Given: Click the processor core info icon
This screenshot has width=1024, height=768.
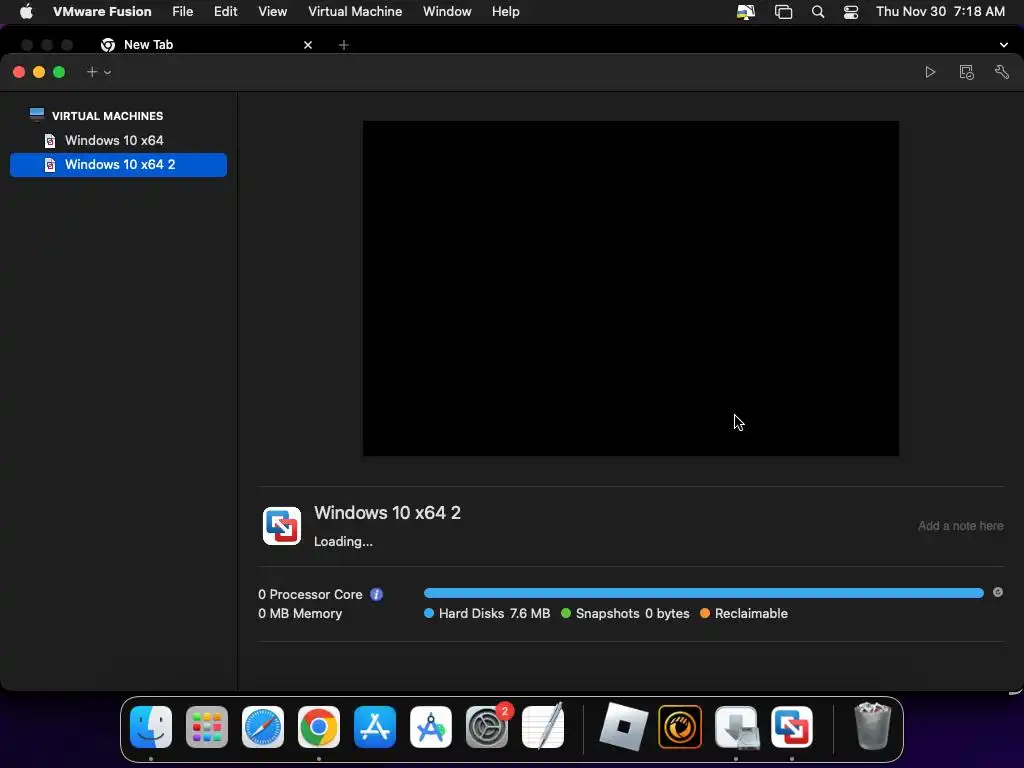Looking at the screenshot, I should [376, 594].
